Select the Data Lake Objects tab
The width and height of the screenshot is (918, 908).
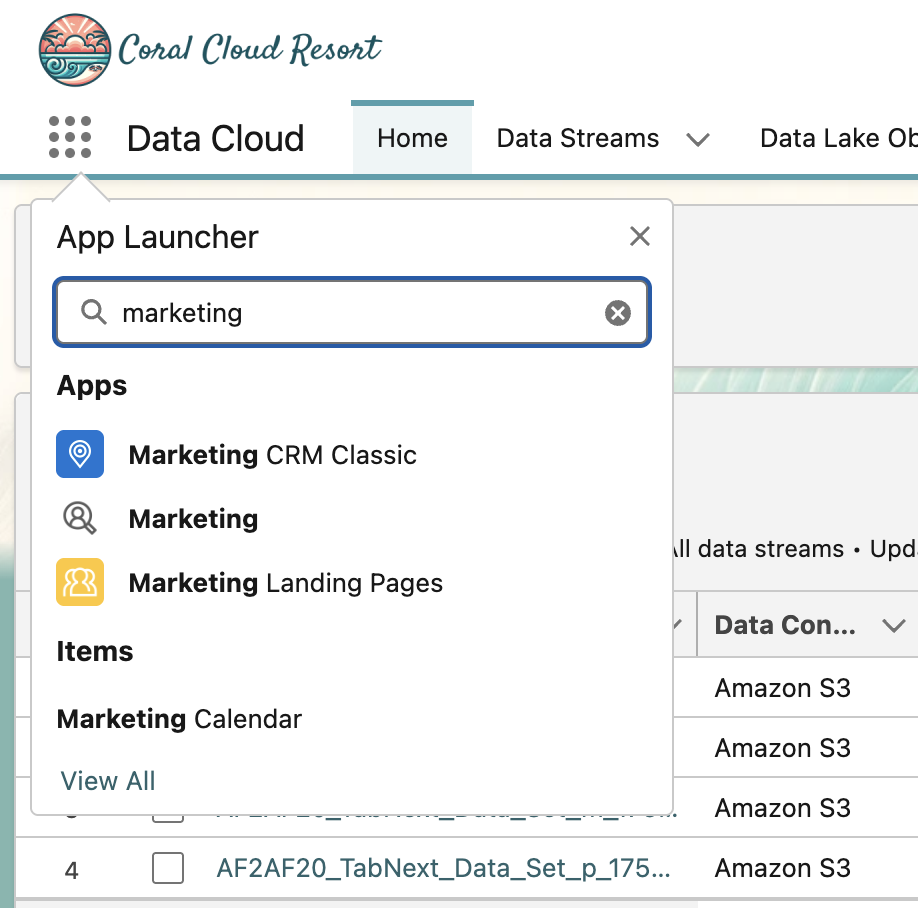(838, 138)
